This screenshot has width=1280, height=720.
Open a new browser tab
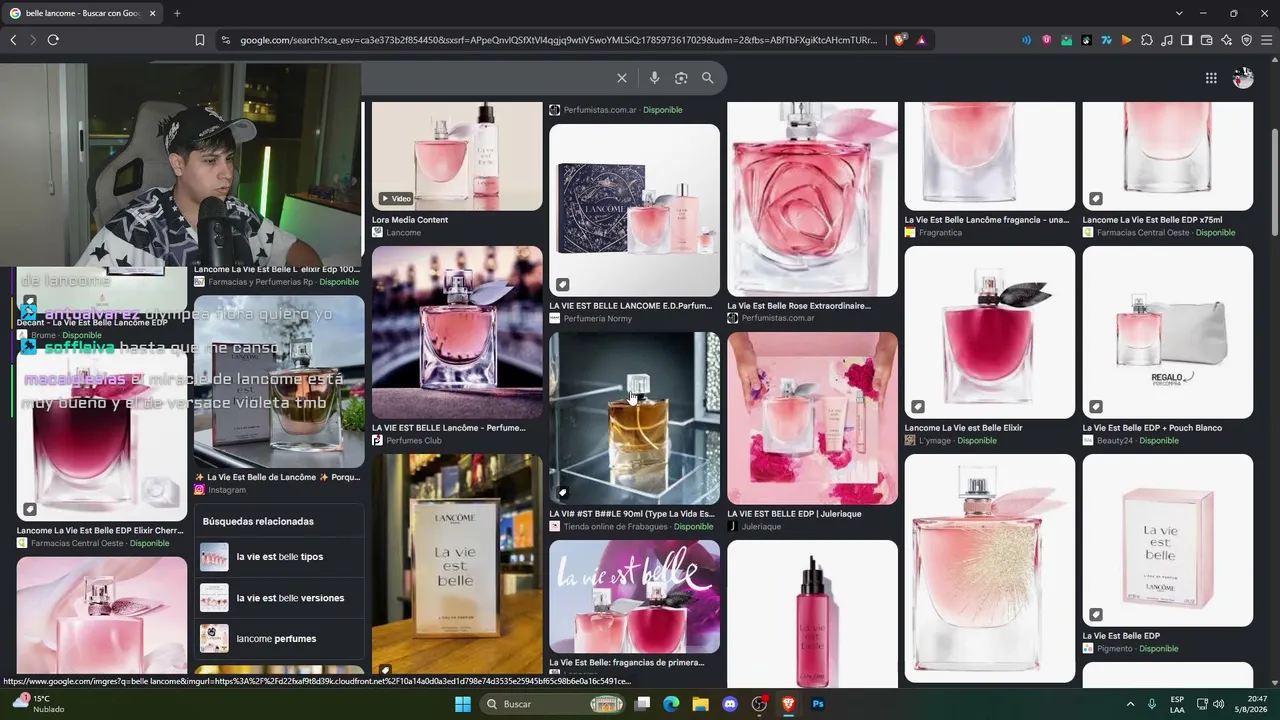(177, 13)
